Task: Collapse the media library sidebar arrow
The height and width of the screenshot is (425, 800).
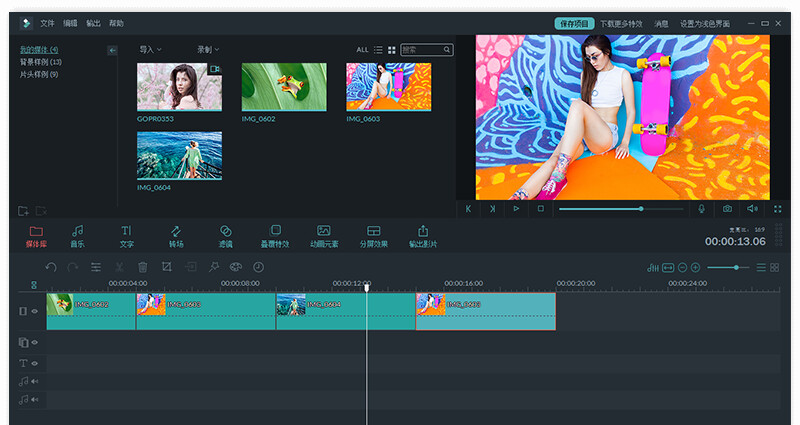Action: 112,49
